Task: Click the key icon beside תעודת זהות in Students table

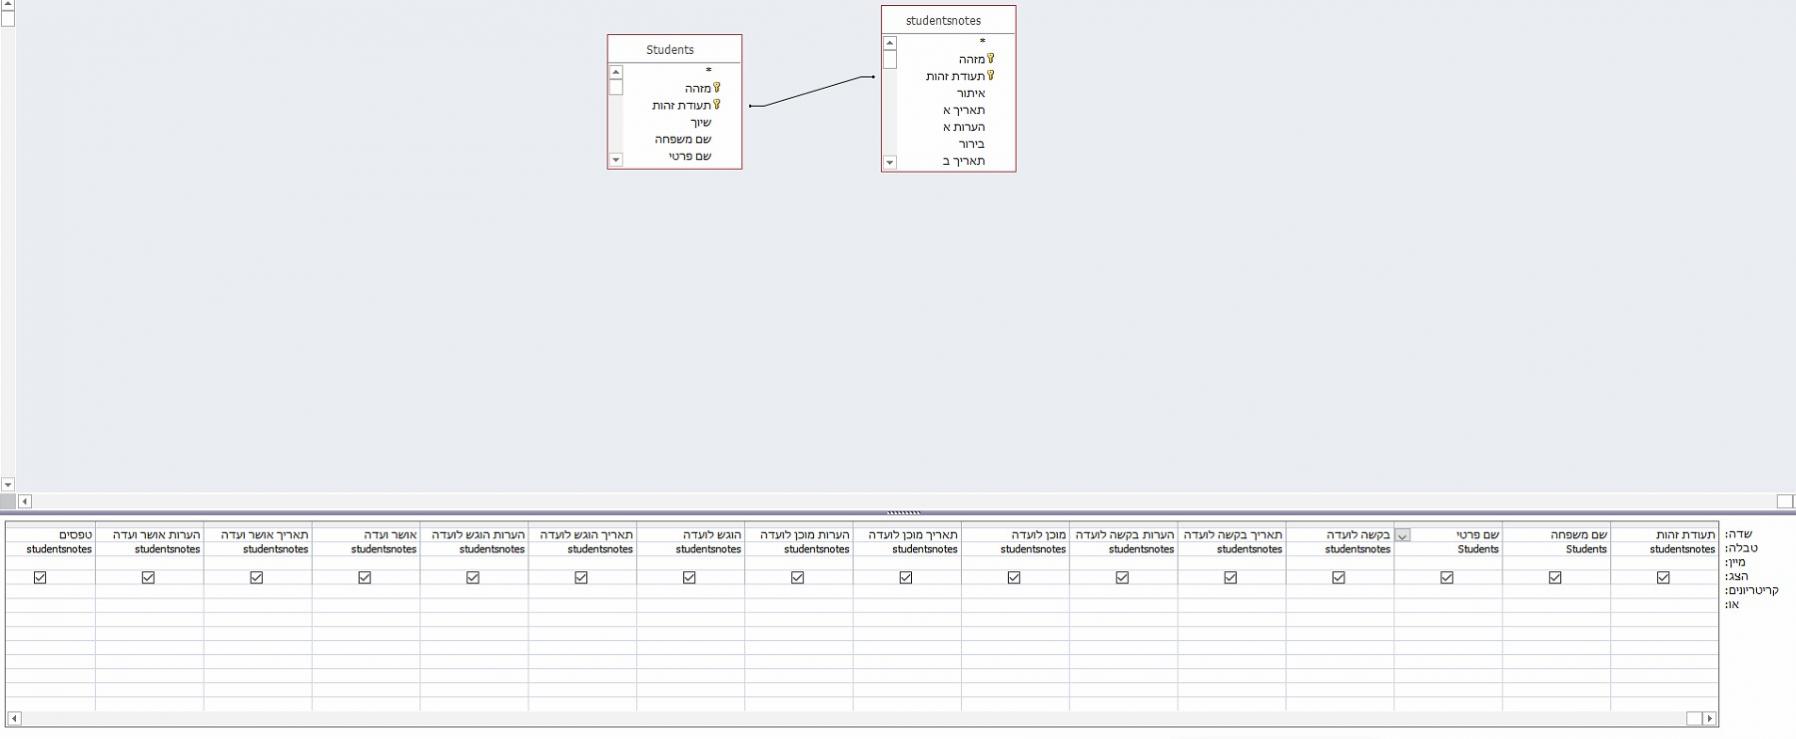Action: pos(717,105)
